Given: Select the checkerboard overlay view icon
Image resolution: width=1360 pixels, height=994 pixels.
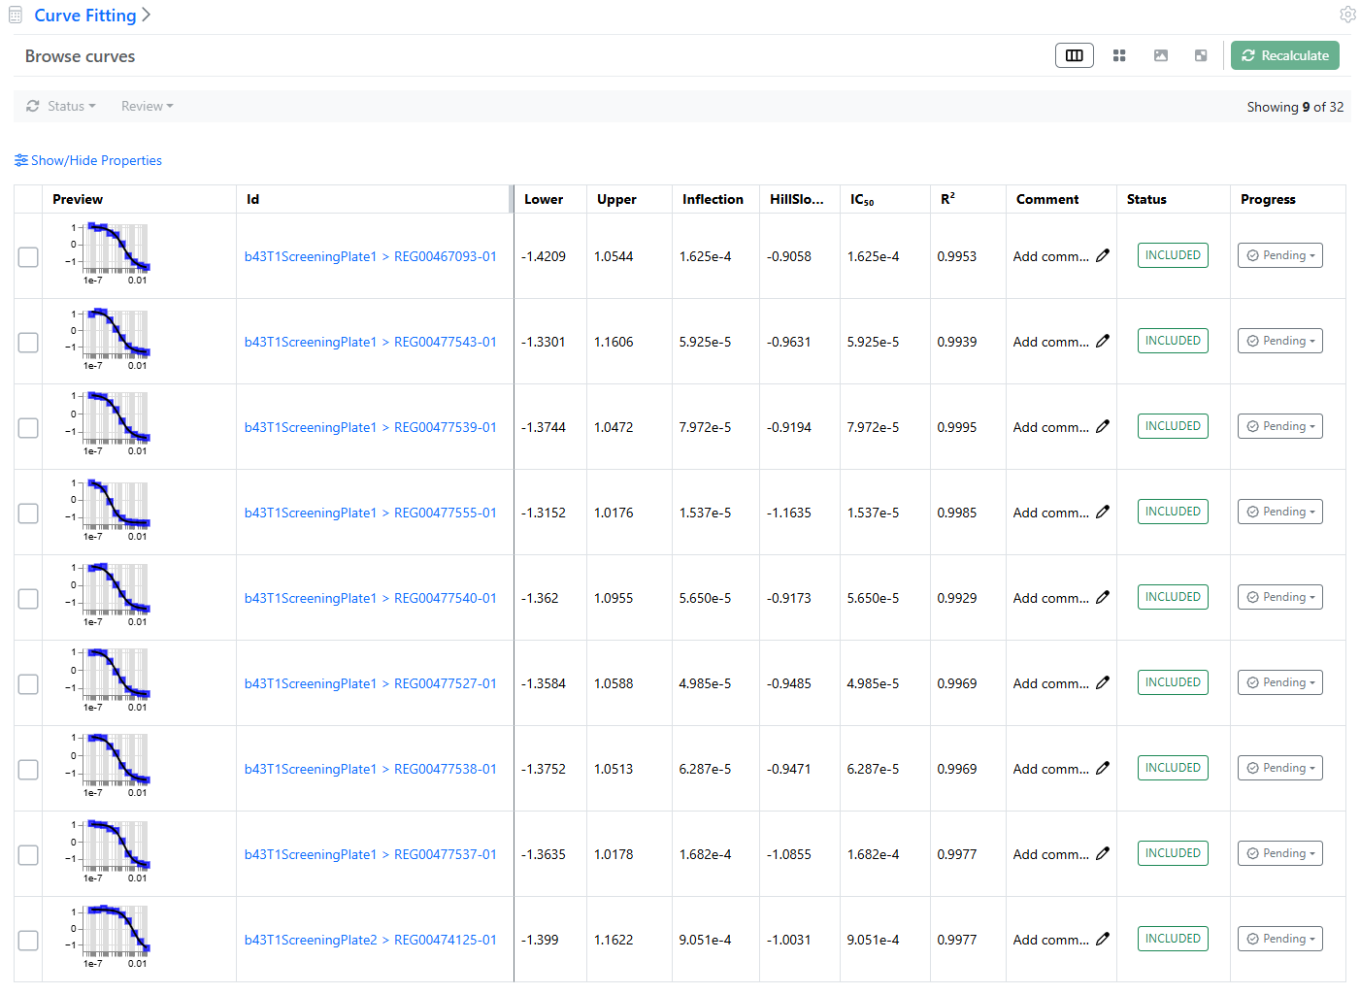Looking at the screenshot, I should coord(1200,56).
